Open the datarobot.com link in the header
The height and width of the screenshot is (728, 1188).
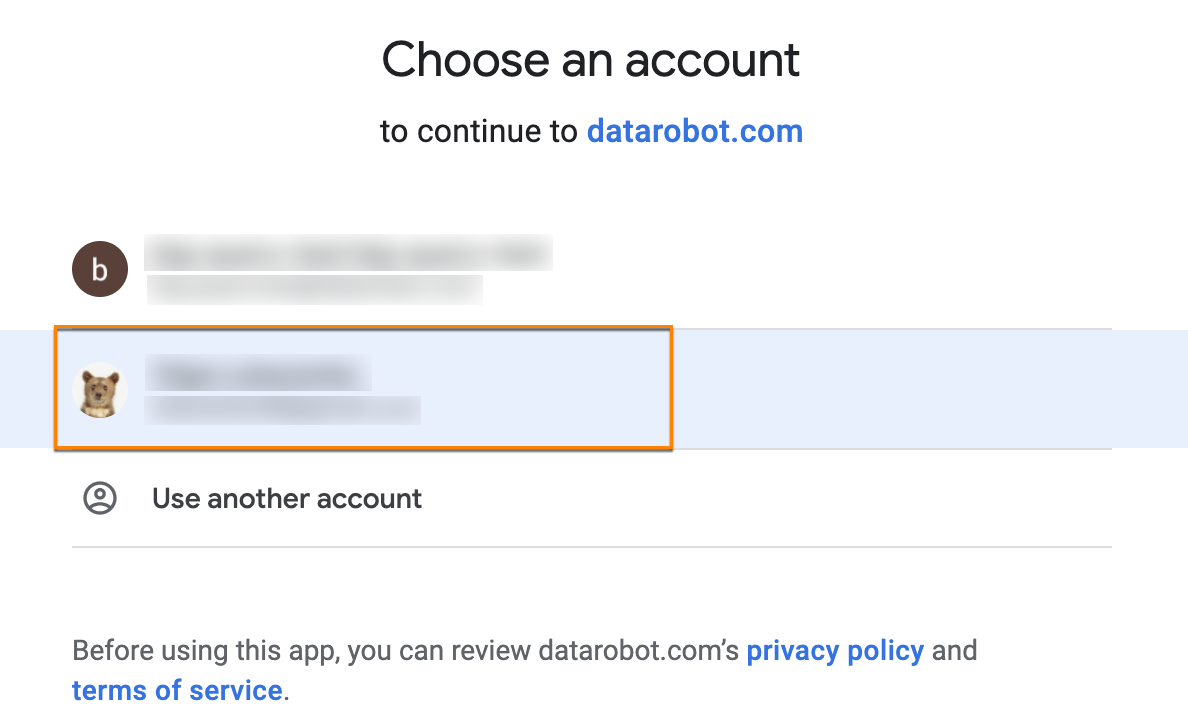694,131
